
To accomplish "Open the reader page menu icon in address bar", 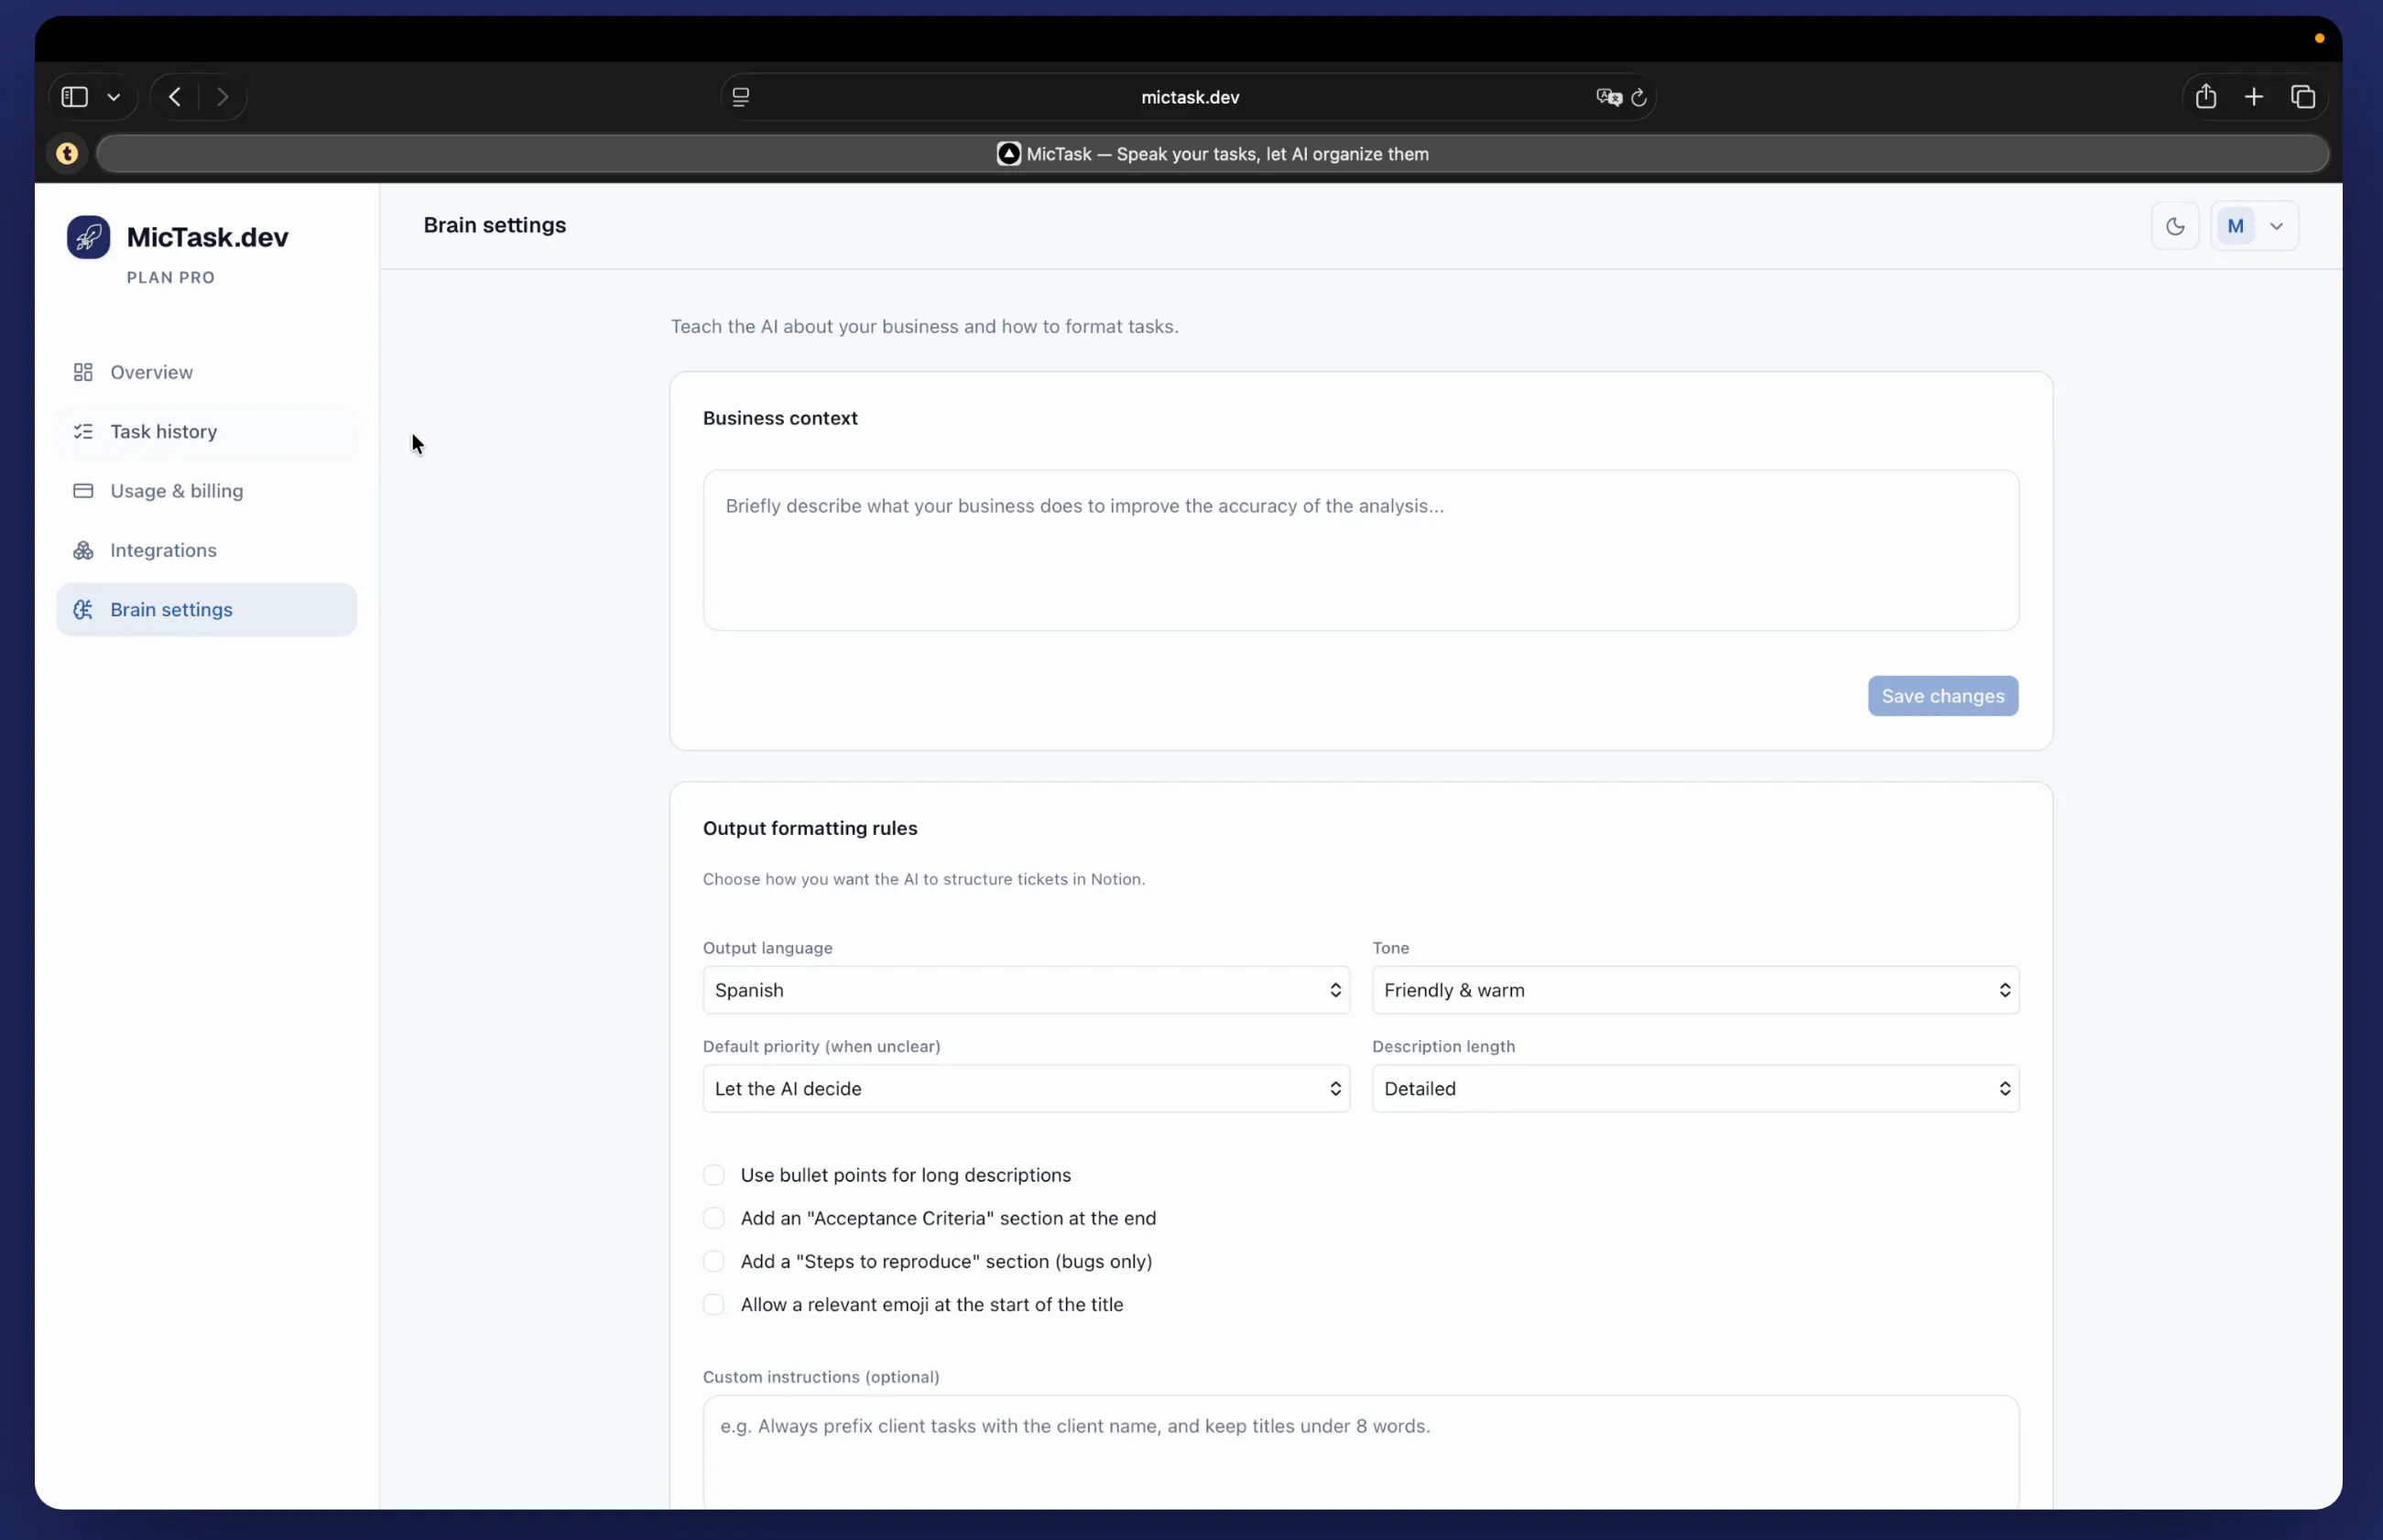I will coord(740,97).
